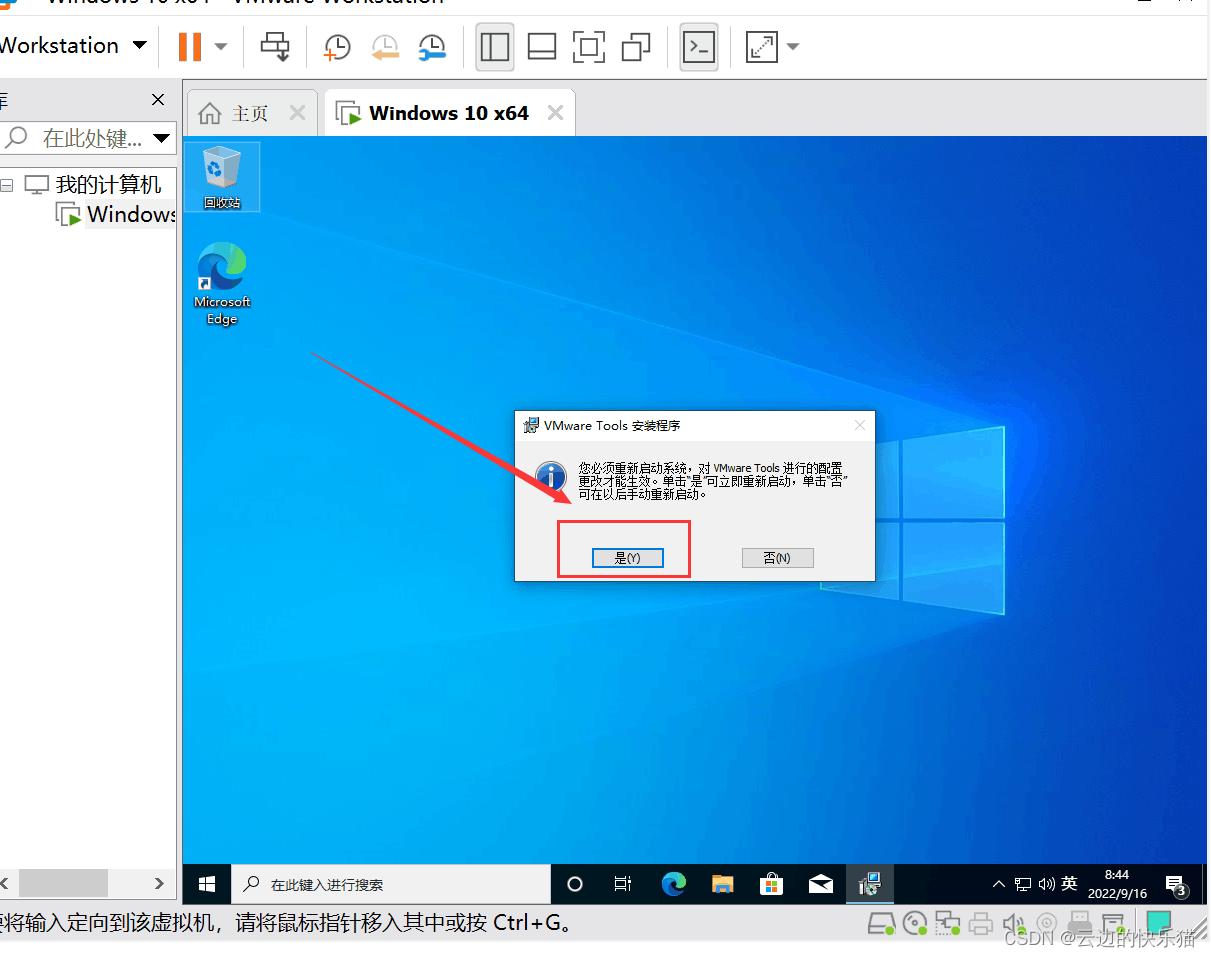Click the sound card device status icon

pos(1014,923)
